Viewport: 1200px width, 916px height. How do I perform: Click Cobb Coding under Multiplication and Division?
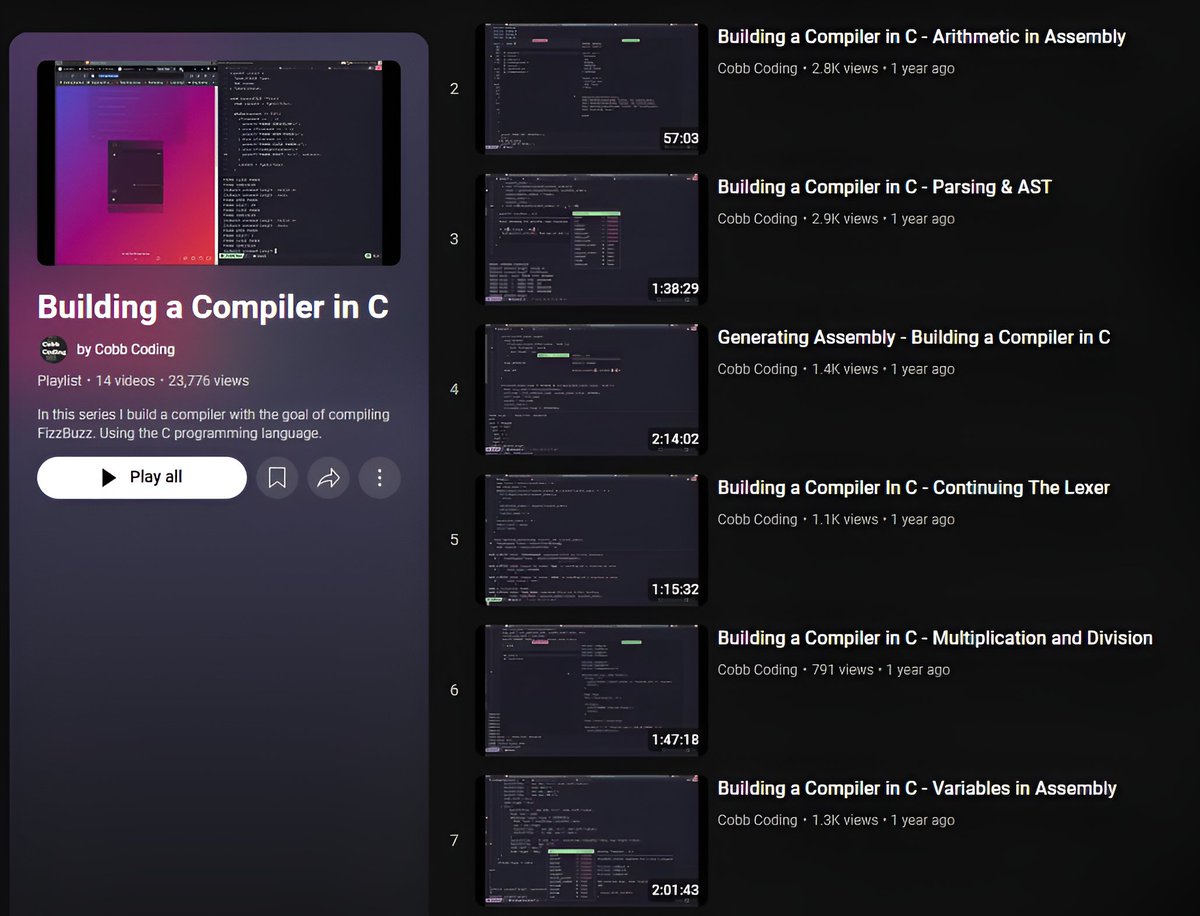click(757, 670)
